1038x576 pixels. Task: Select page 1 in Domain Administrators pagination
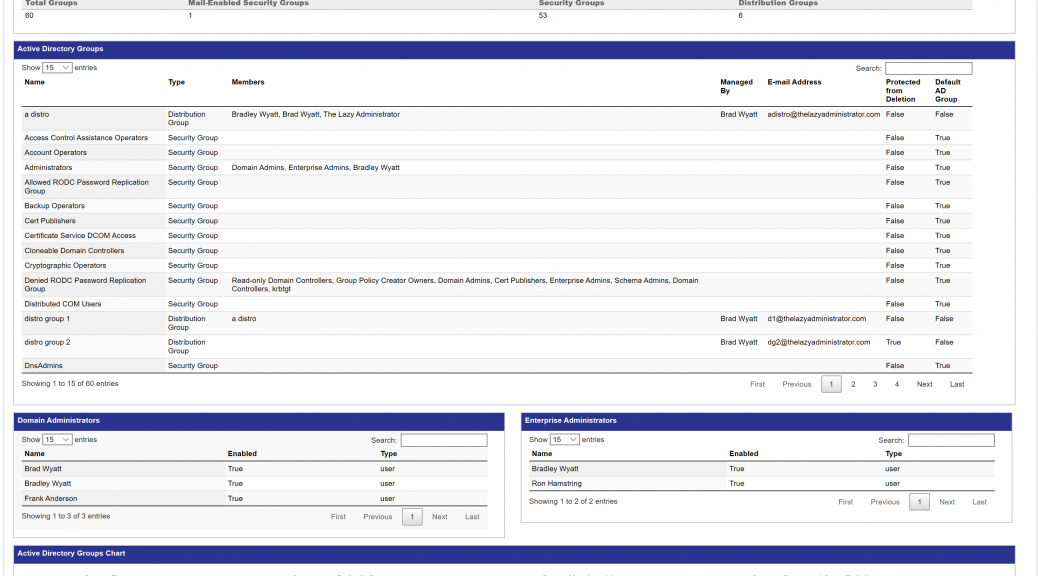[x=412, y=516]
